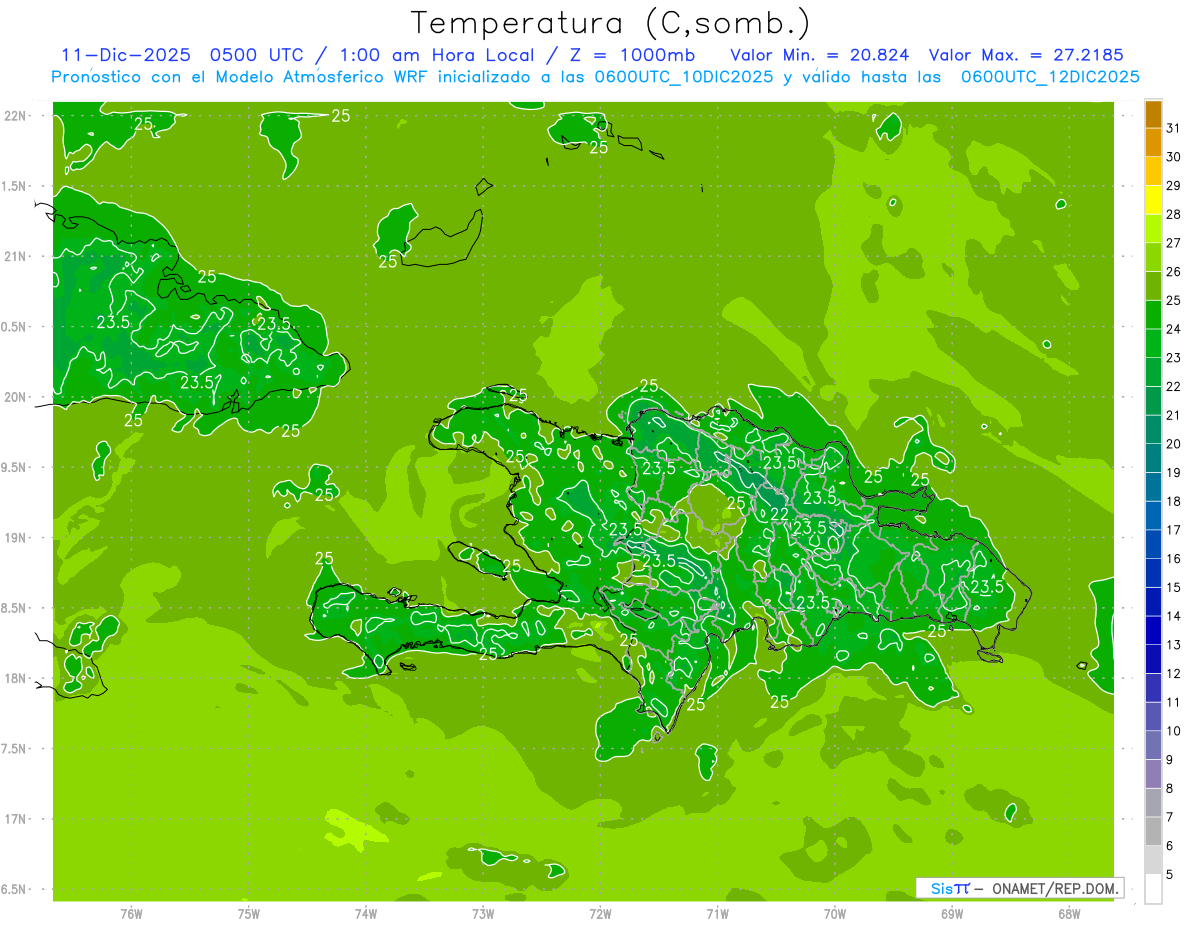Click the 'Temperatura (C,somb.)' chart title

point(610,23)
